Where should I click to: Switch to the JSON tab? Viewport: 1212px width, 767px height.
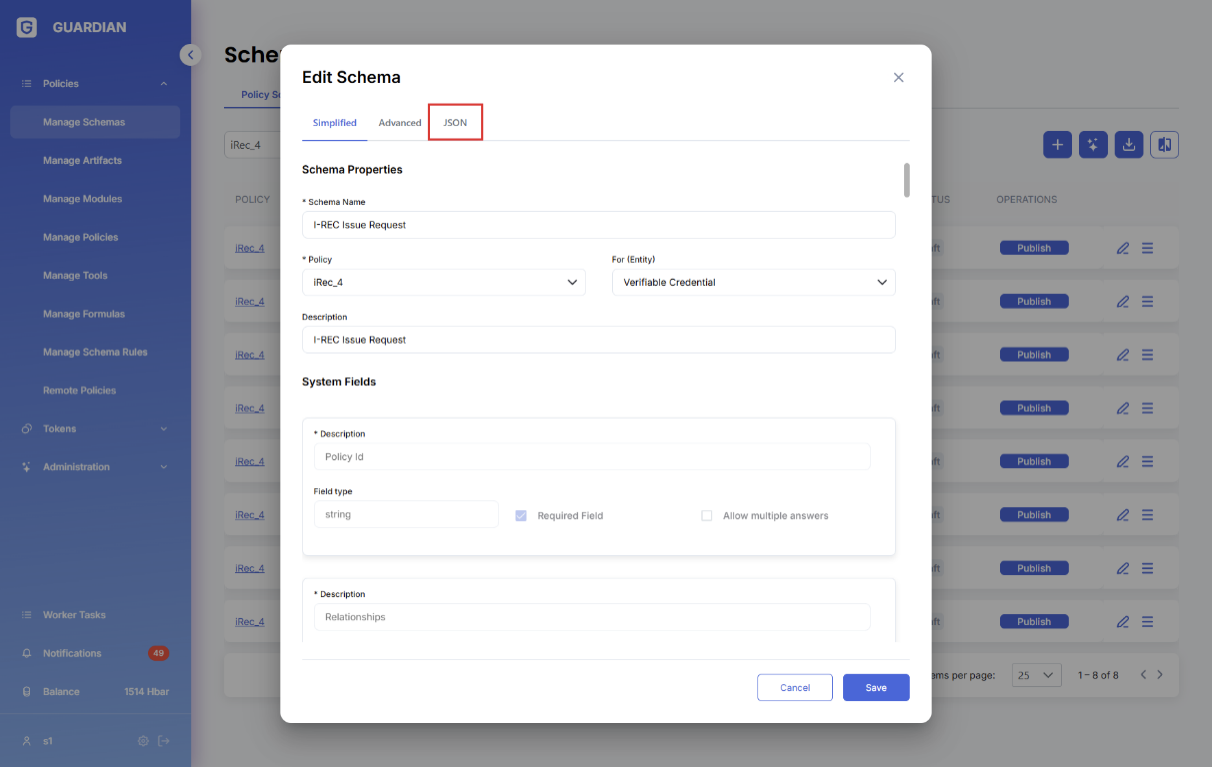coord(455,123)
